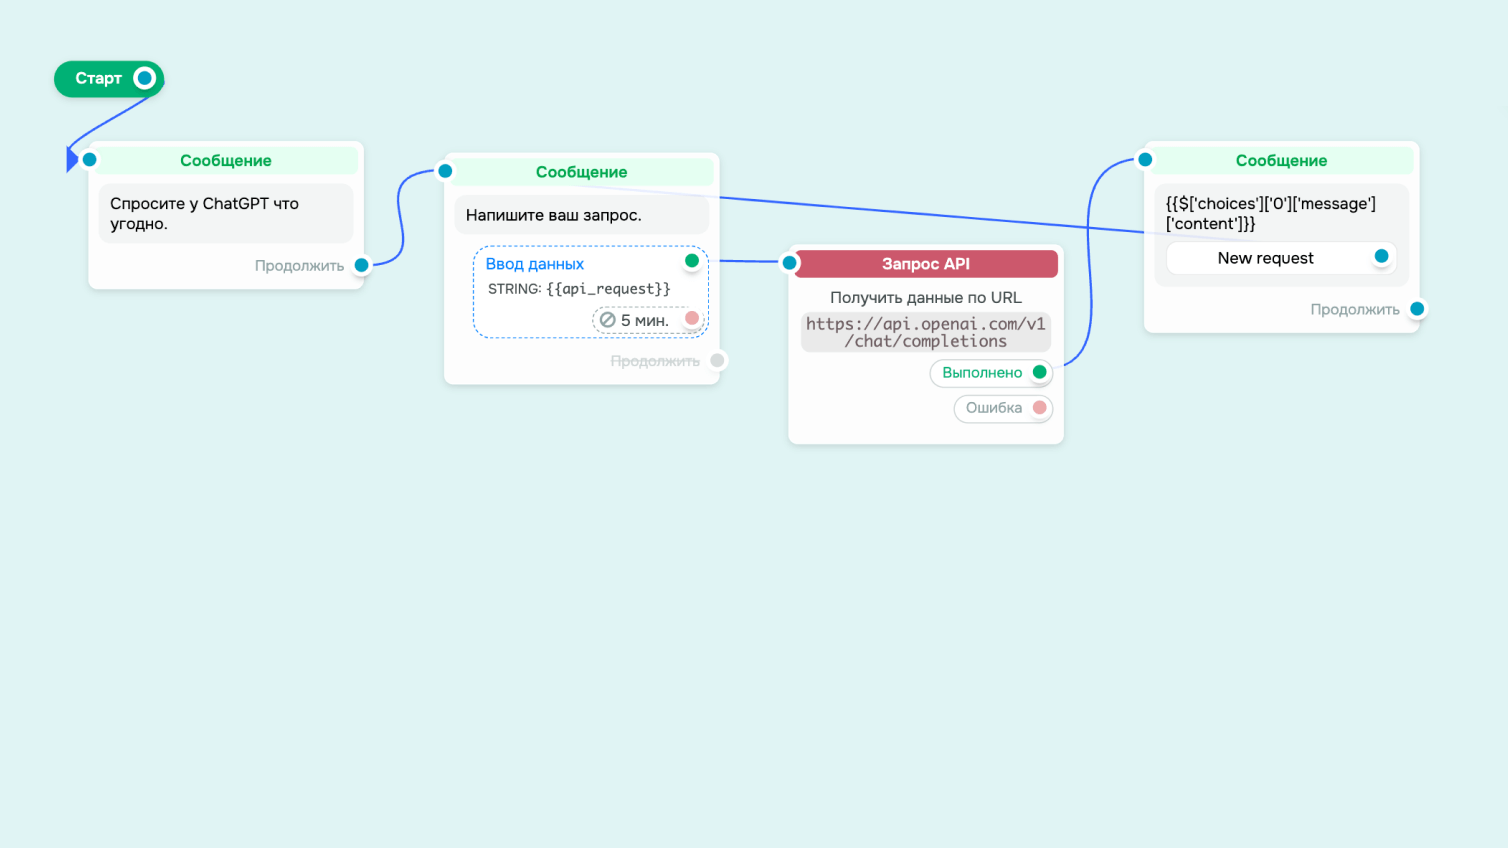This screenshot has height=848, width=1508.
Task: Click the STRING: {{api_request}} variable text
Action: [x=579, y=289]
